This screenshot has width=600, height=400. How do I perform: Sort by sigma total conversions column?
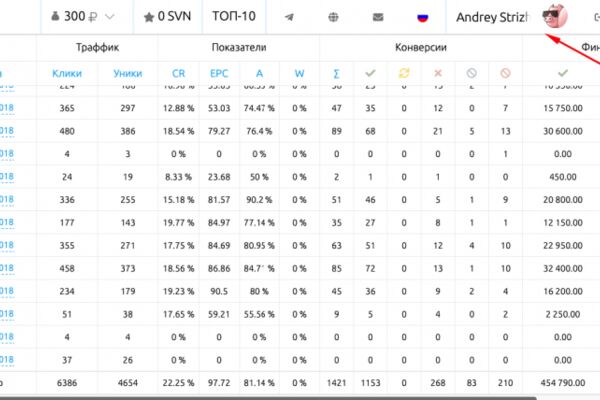(336, 73)
